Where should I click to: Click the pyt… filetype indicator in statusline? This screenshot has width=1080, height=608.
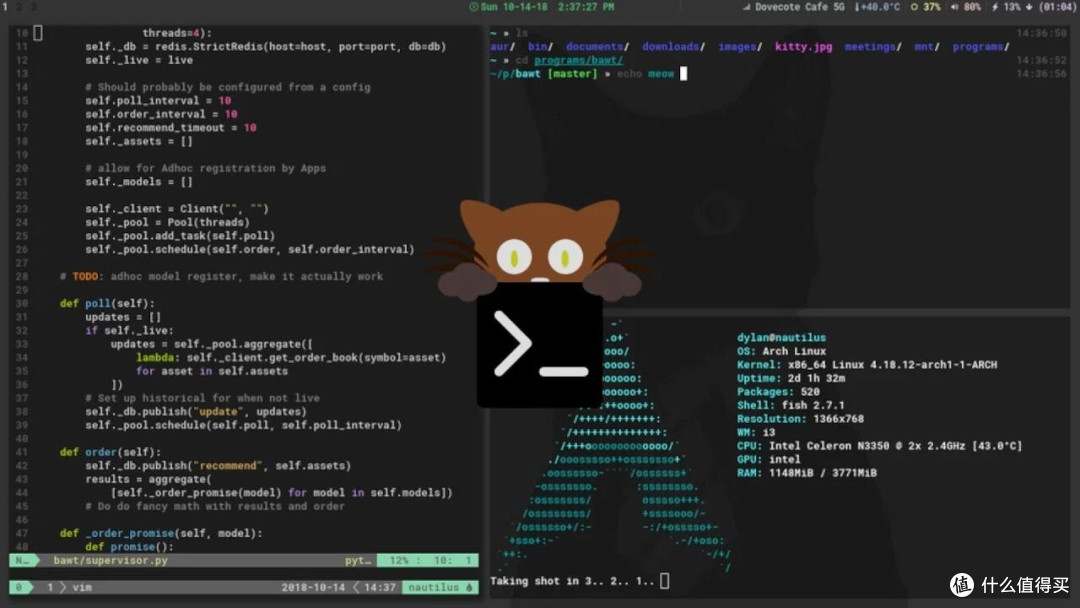(357, 560)
